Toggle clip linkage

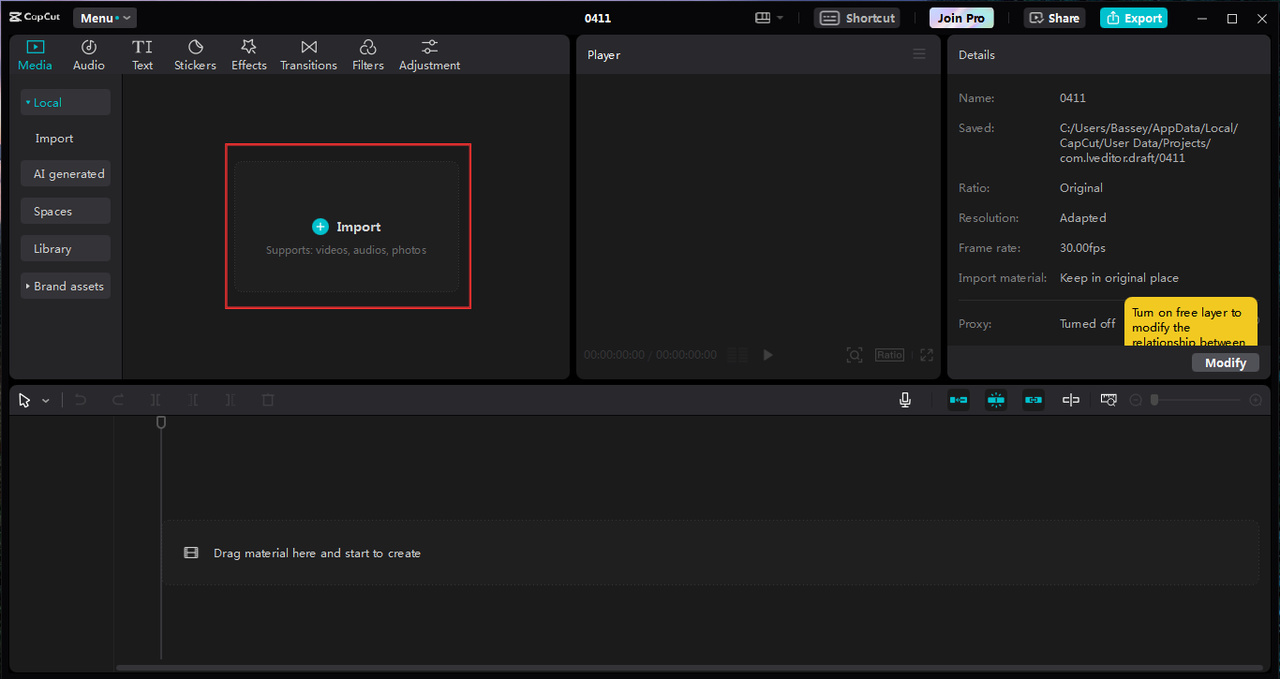point(1033,400)
